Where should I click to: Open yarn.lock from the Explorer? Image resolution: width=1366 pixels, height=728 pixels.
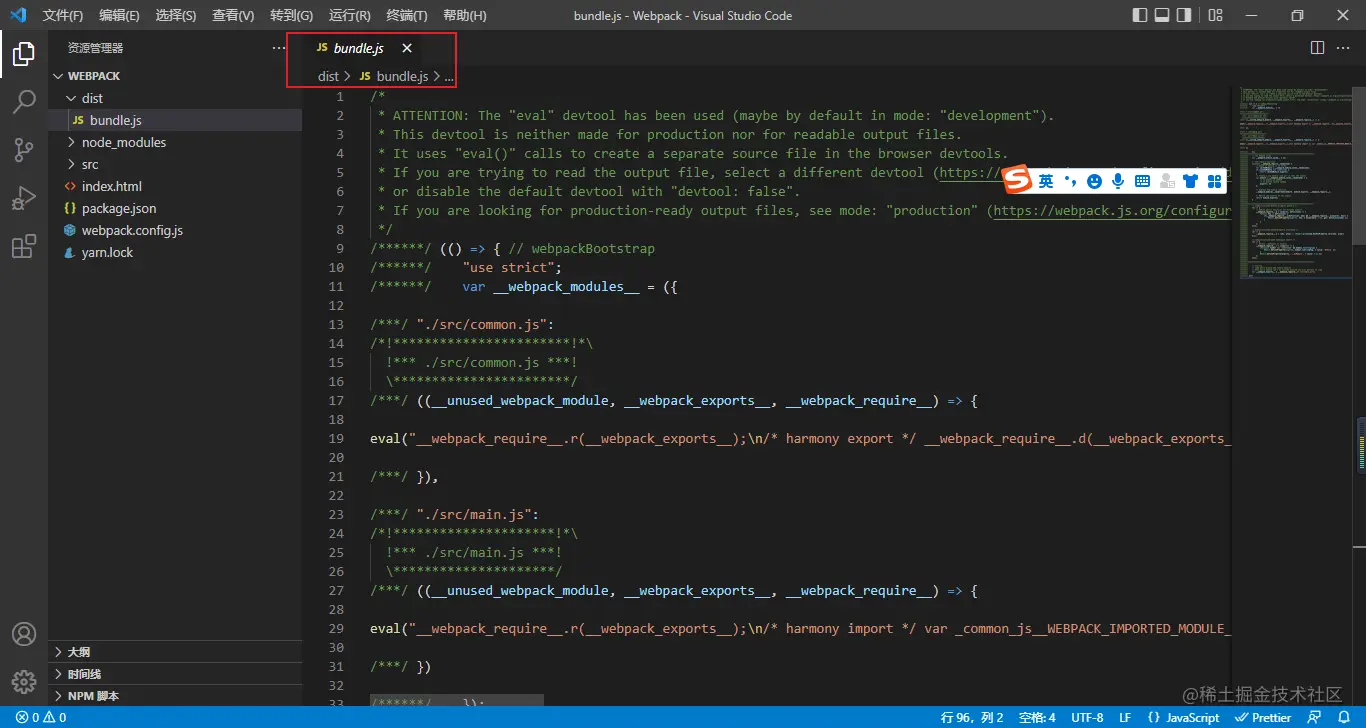[175, 252]
